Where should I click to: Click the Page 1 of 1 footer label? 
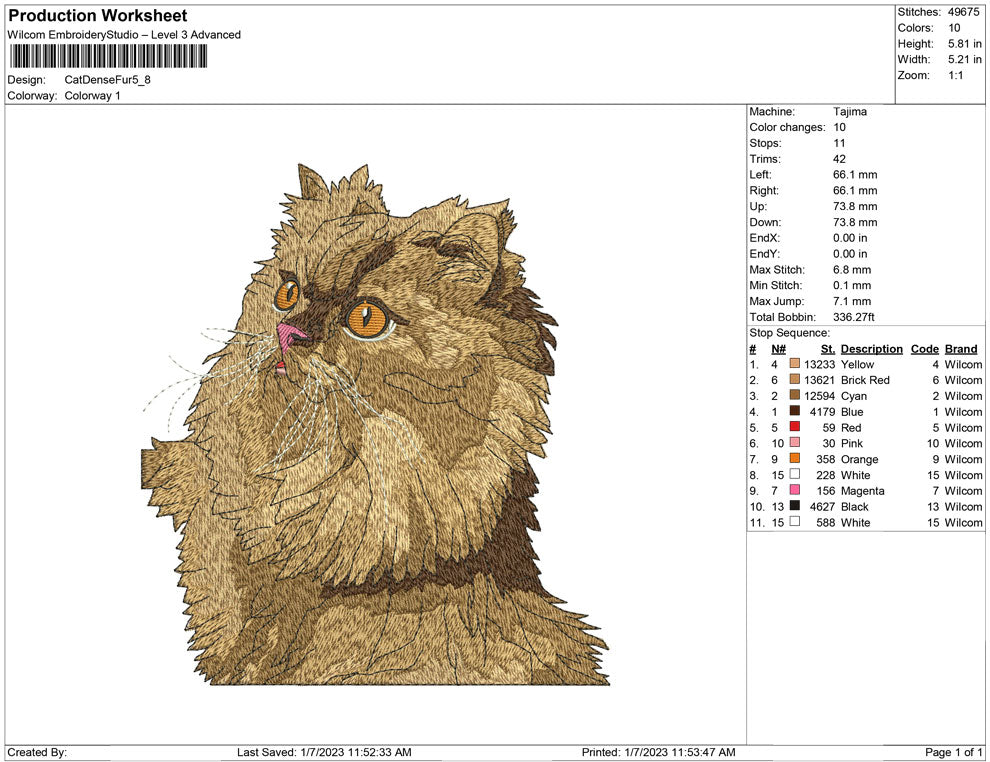click(953, 752)
